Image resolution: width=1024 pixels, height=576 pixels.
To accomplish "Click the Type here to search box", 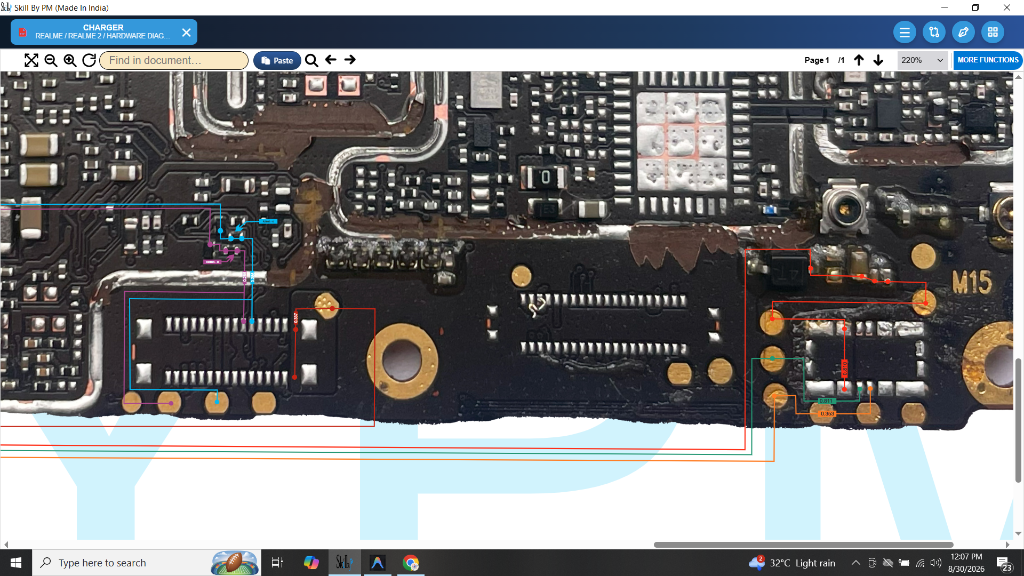I will point(146,562).
